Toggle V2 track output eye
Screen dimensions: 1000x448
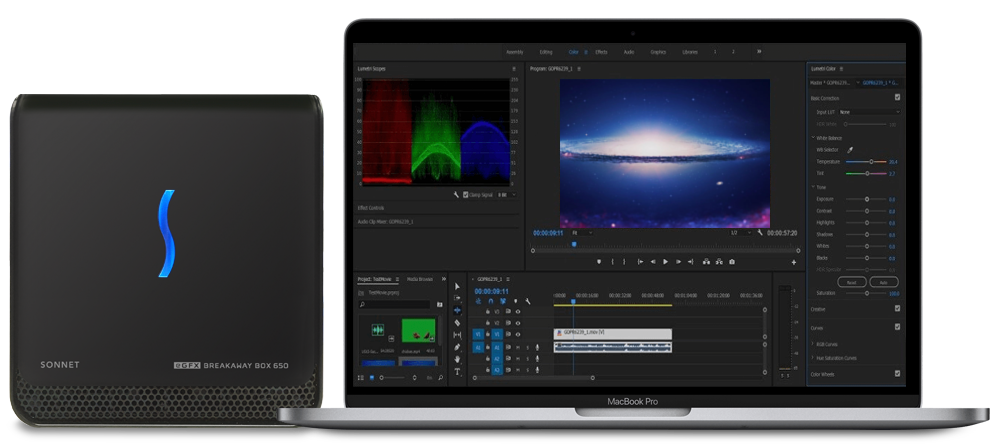pos(518,323)
